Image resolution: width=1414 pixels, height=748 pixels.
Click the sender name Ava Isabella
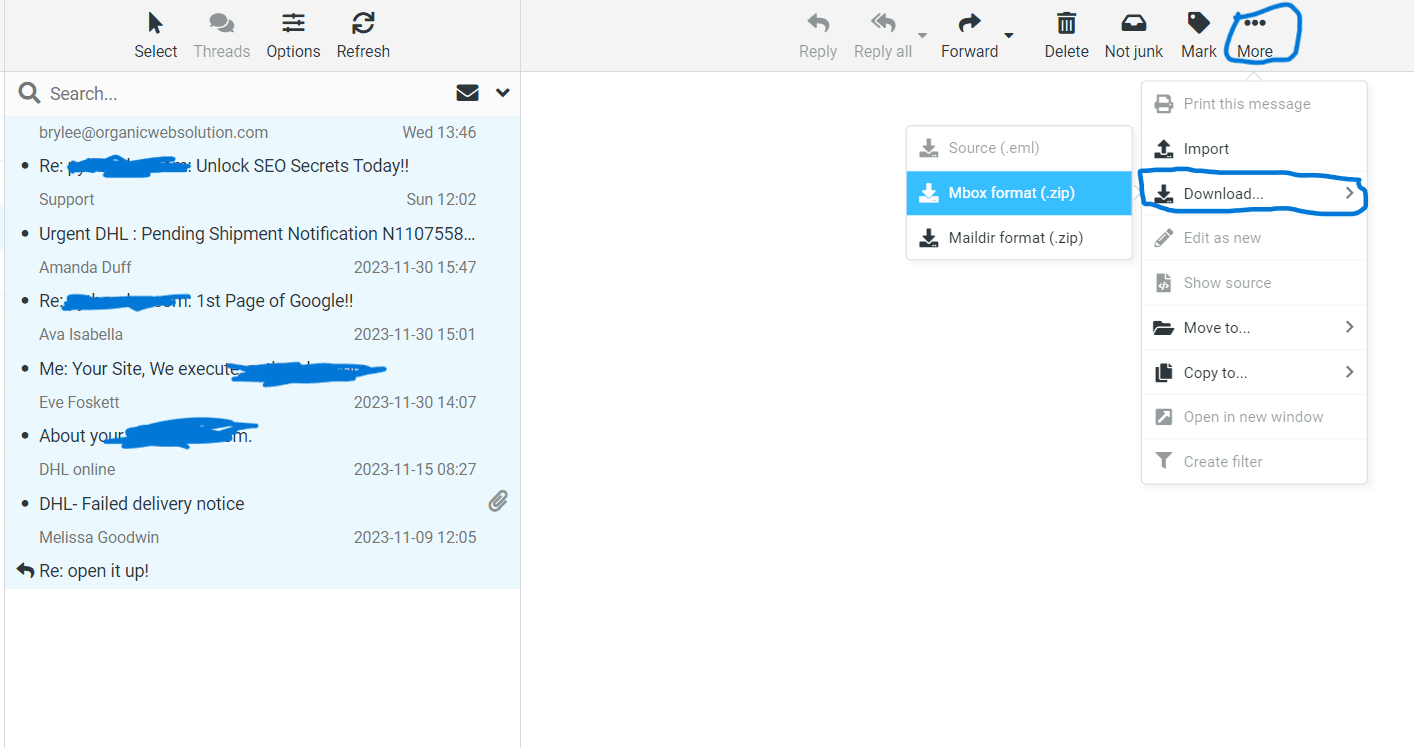(81, 334)
